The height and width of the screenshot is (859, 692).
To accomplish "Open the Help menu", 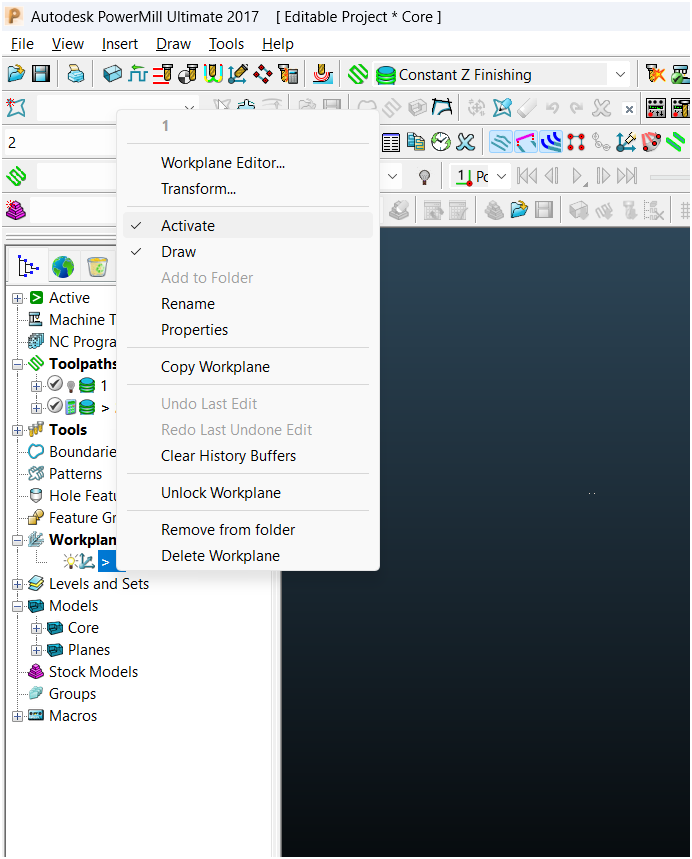I will tap(278, 44).
